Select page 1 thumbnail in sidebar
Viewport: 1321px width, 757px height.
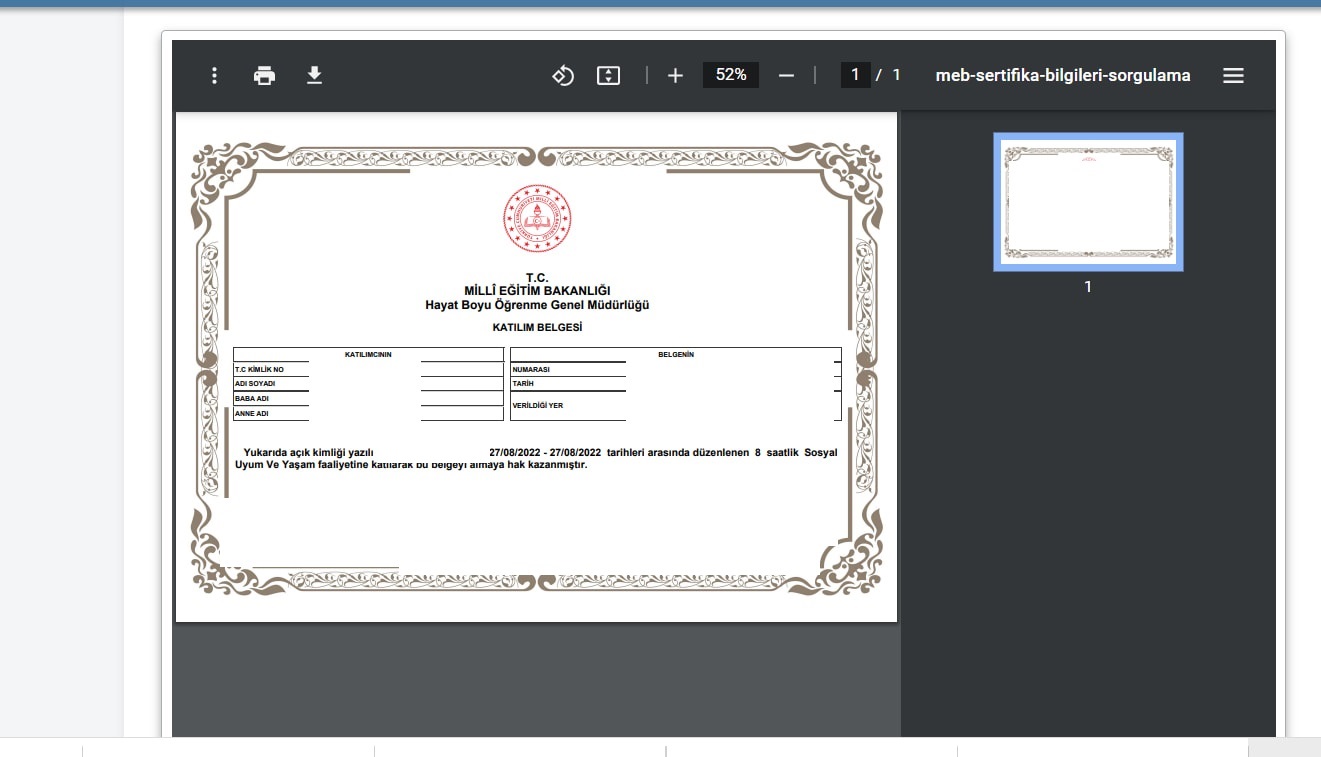(x=1088, y=202)
